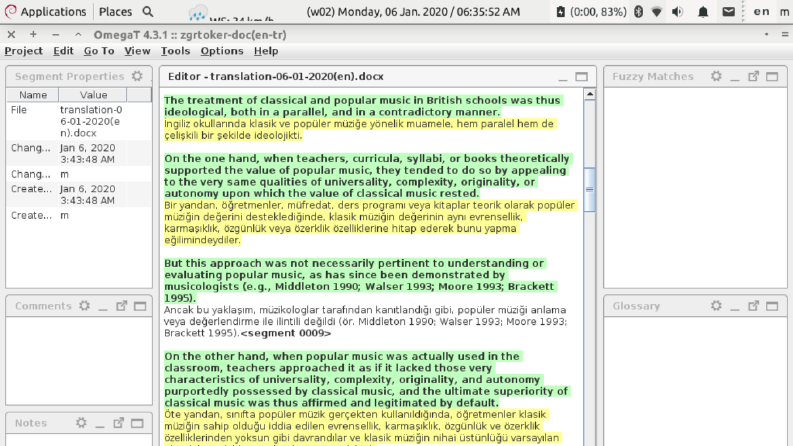
Task: Open the Tools menu
Action: click(x=175, y=51)
